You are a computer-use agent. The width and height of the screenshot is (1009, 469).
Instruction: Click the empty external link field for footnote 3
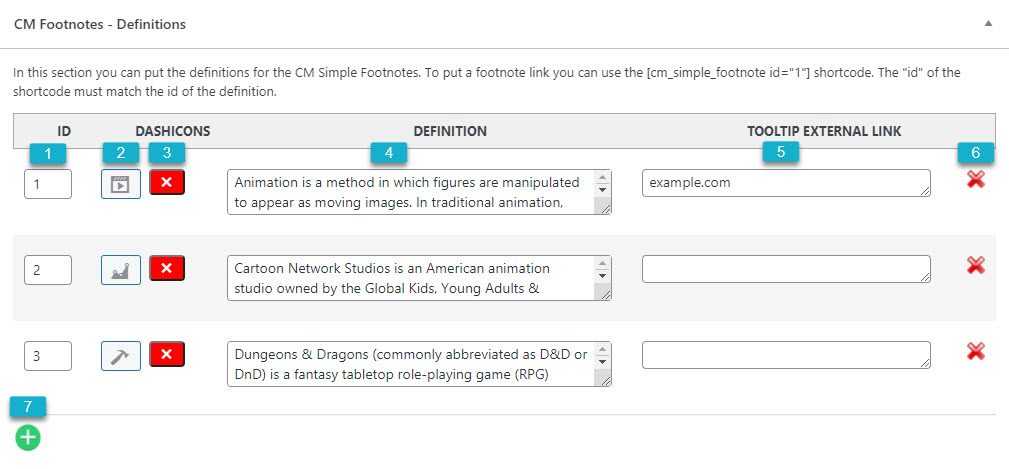pos(786,354)
